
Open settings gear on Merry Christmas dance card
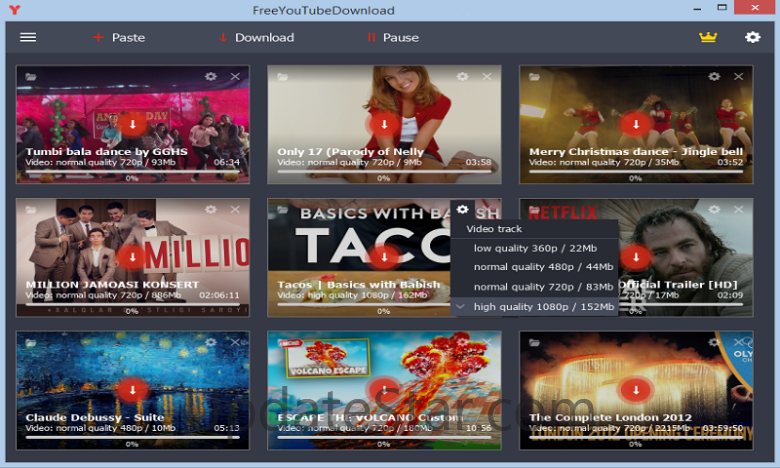tap(714, 76)
